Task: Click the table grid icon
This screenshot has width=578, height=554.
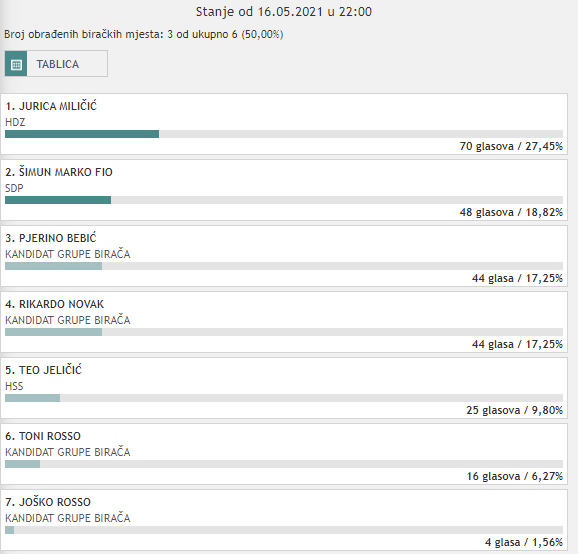Action: 16,64
